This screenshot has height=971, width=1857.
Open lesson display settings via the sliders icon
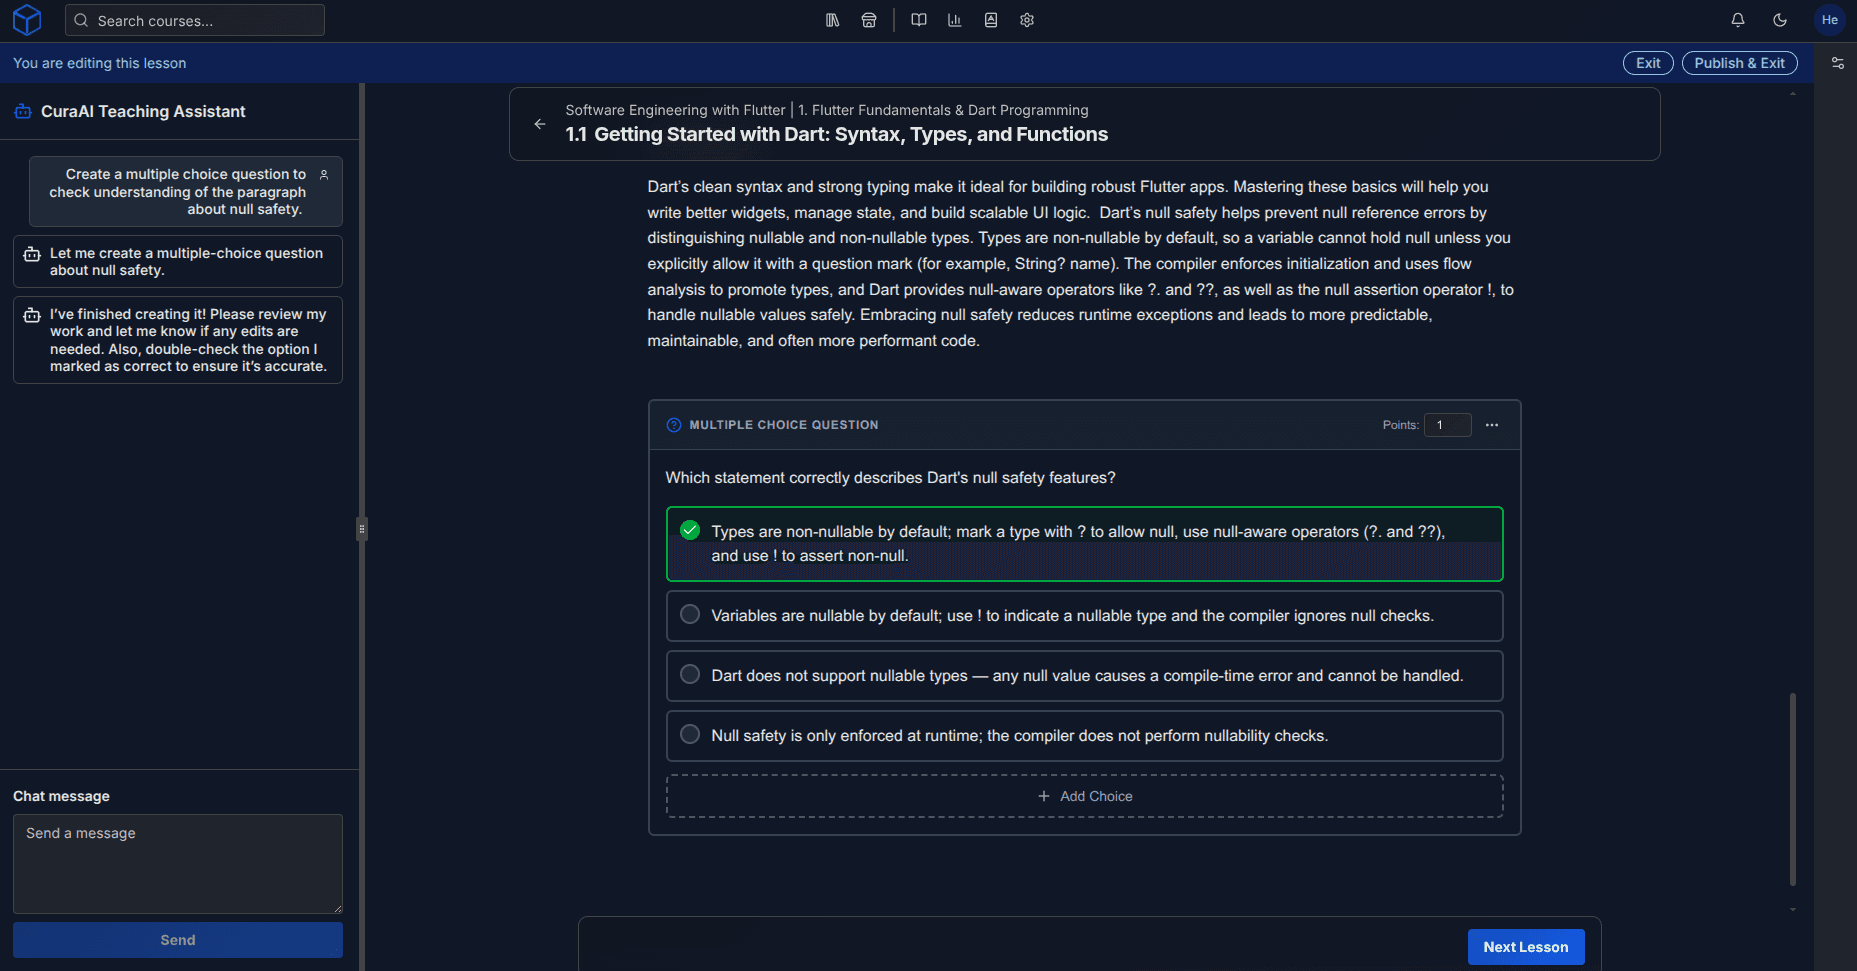pyautogui.click(x=1838, y=62)
